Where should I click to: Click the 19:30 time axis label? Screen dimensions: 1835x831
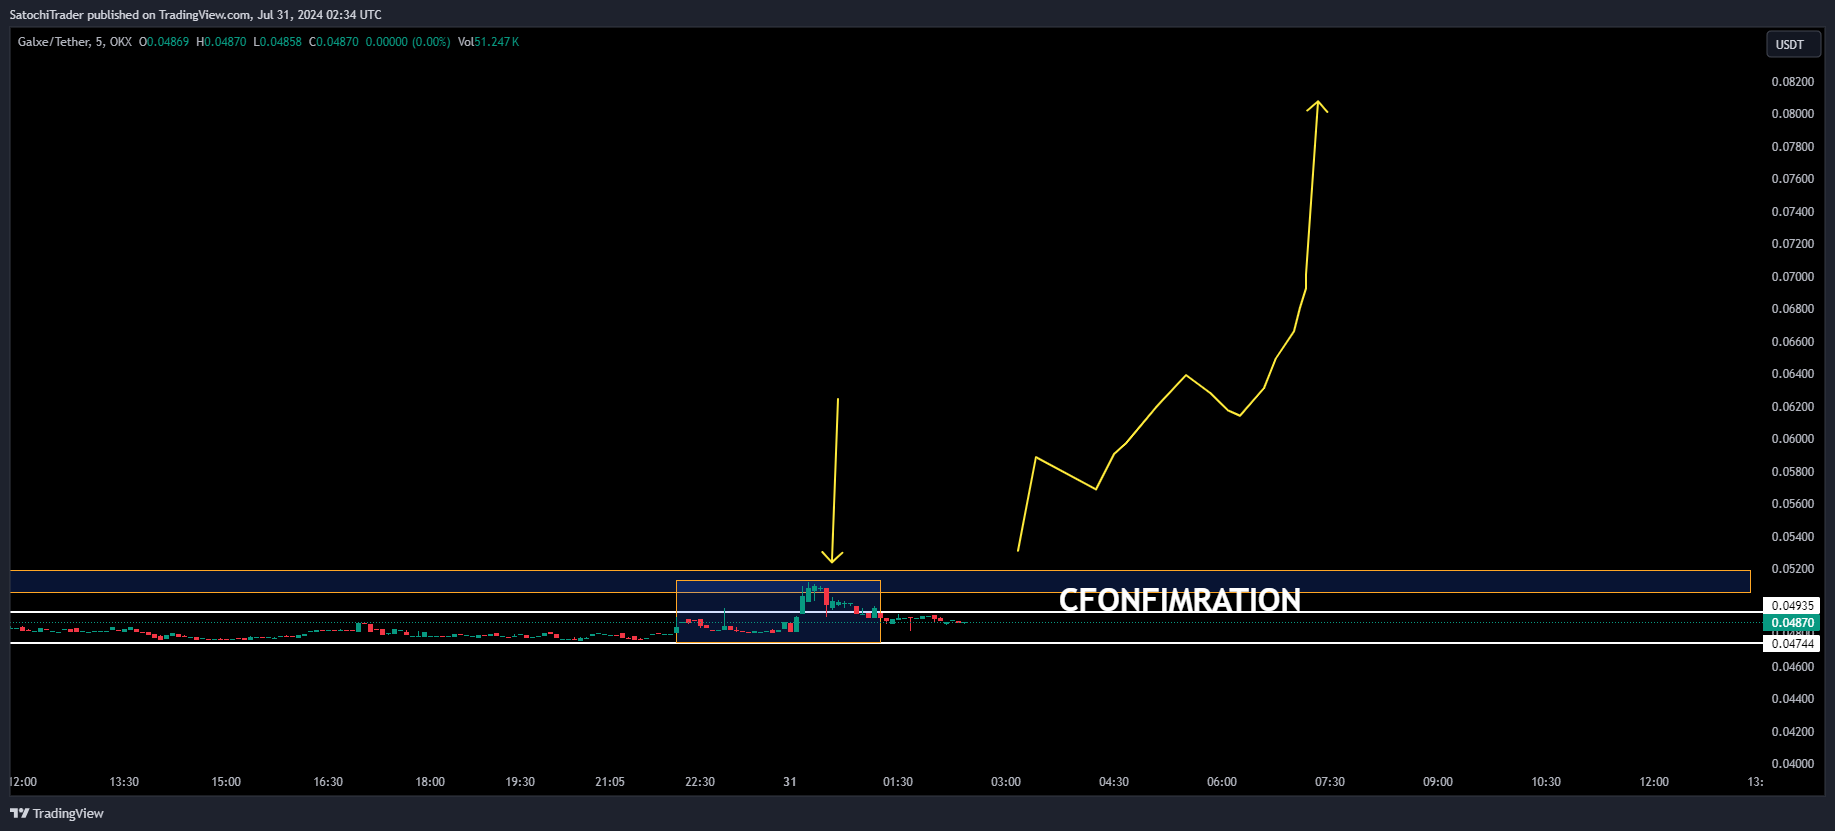pos(520,782)
